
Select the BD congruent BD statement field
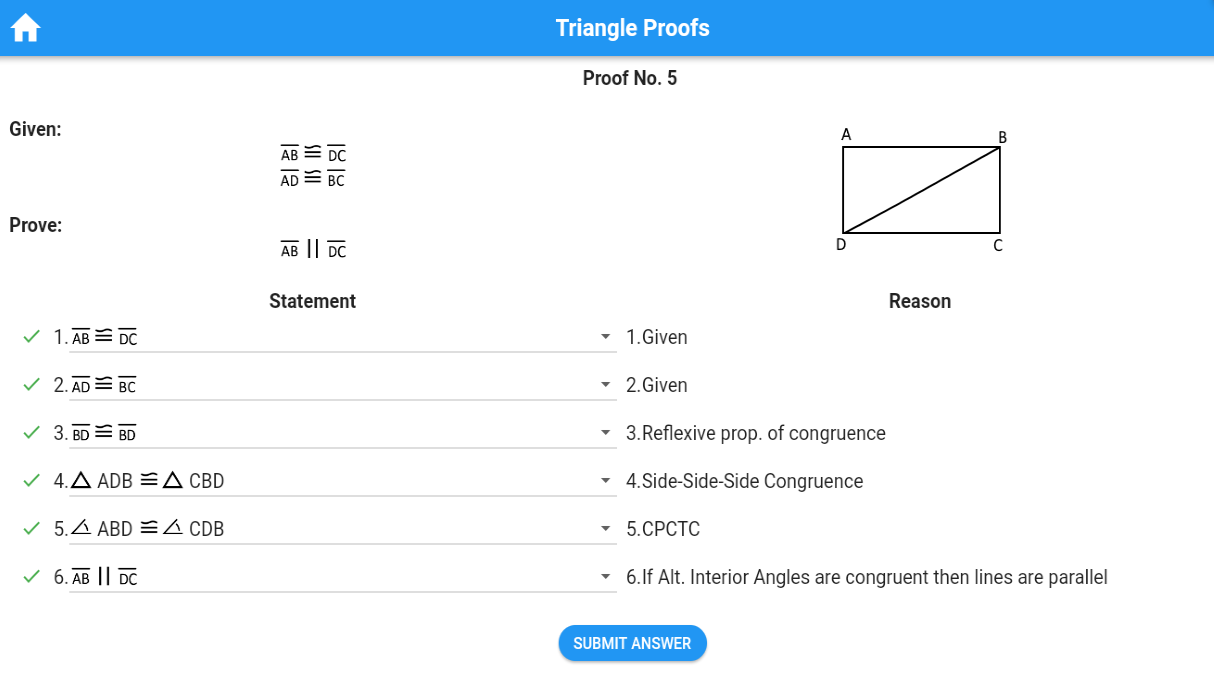330,433
